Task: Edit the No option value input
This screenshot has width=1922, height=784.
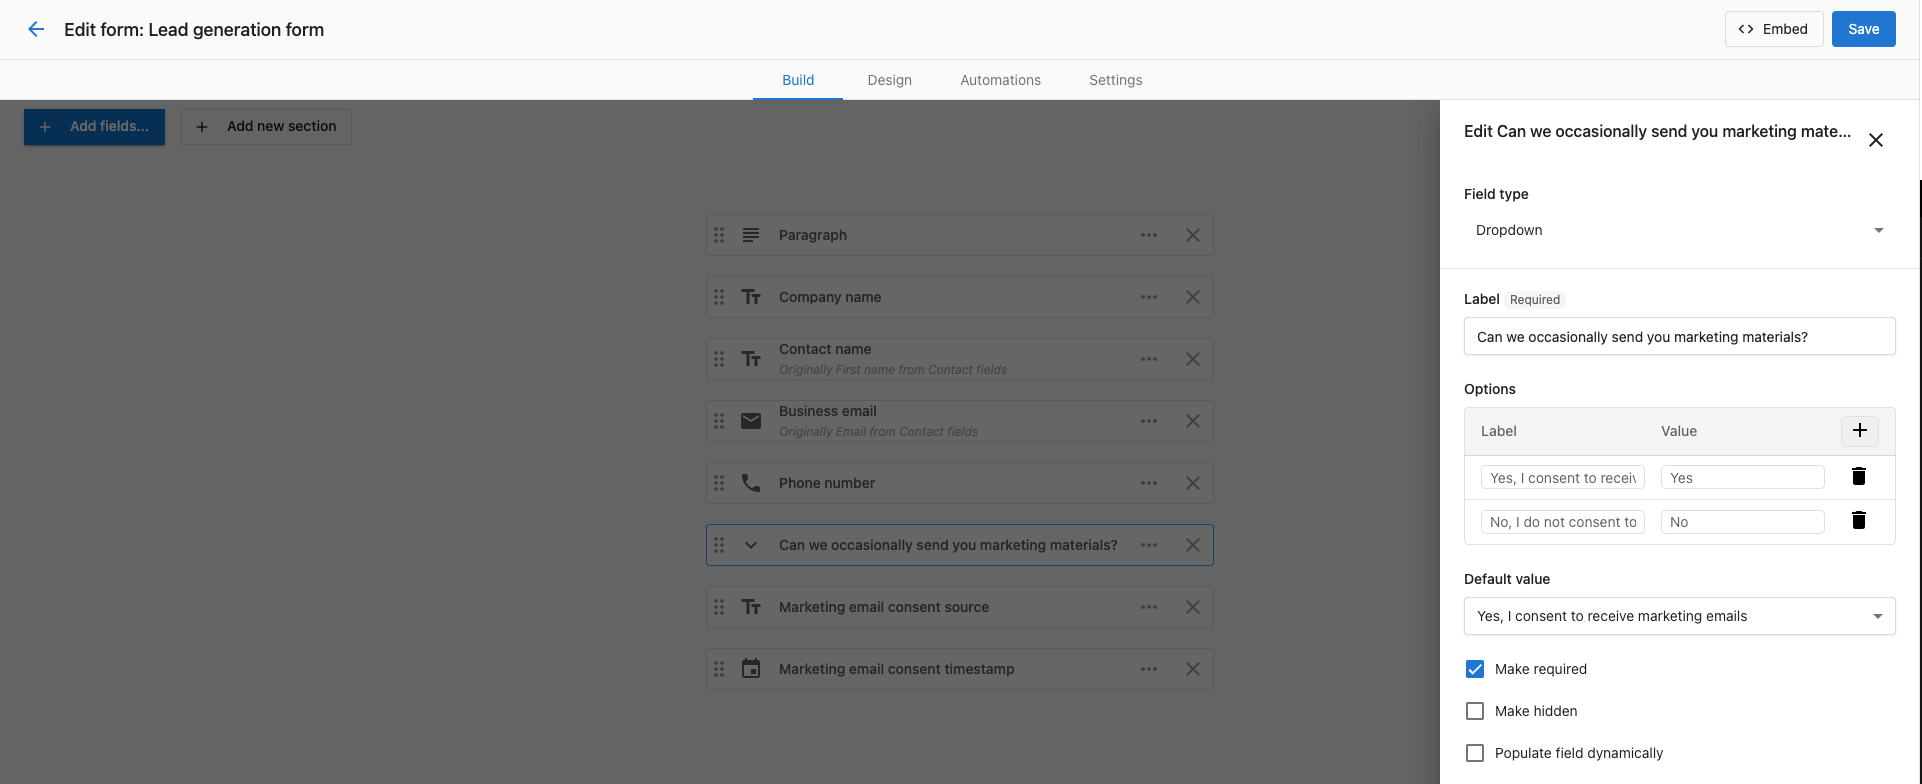Action: pyautogui.click(x=1743, y=521)
